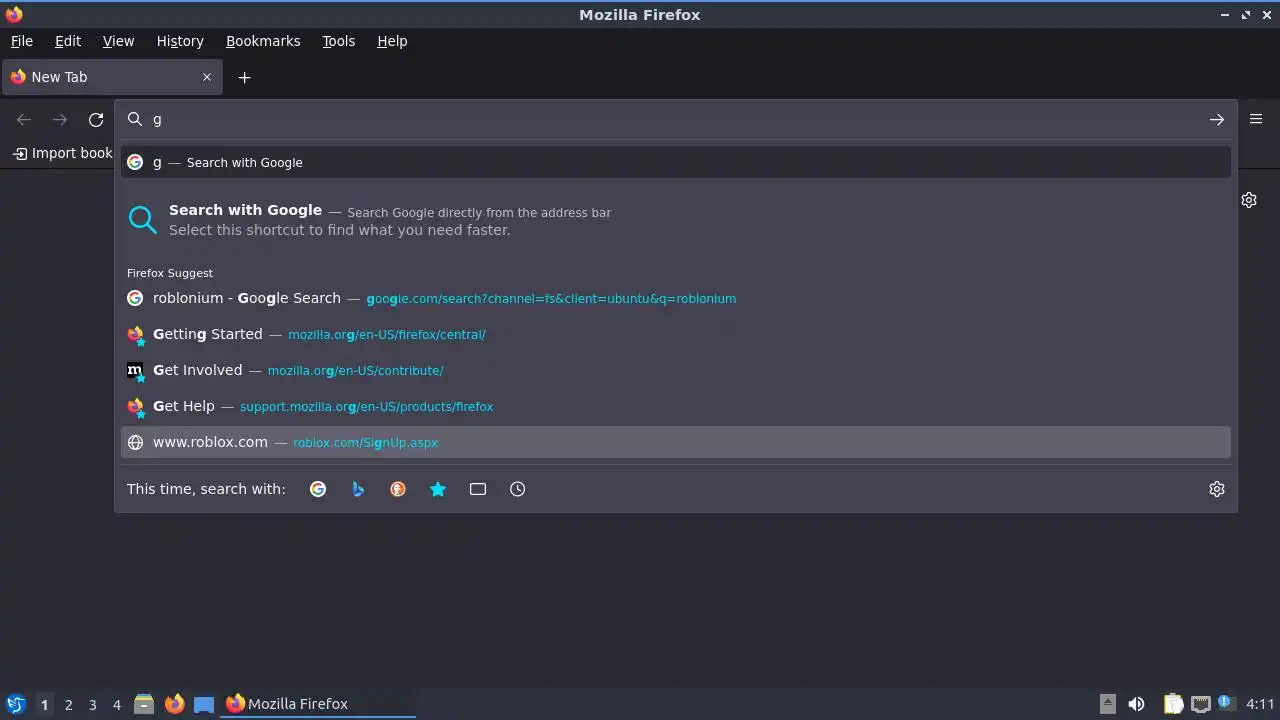
Task: Open the www.roblox.com suggestion
Action: point(676,442)
